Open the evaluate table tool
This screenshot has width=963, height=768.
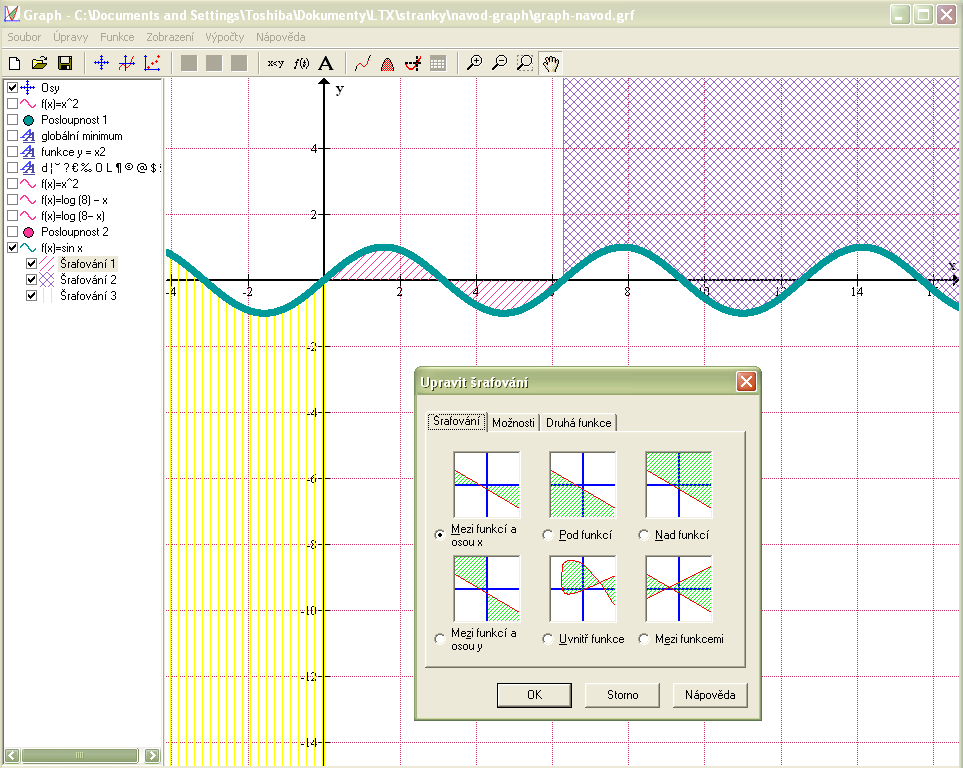click(x=438, y=63)
